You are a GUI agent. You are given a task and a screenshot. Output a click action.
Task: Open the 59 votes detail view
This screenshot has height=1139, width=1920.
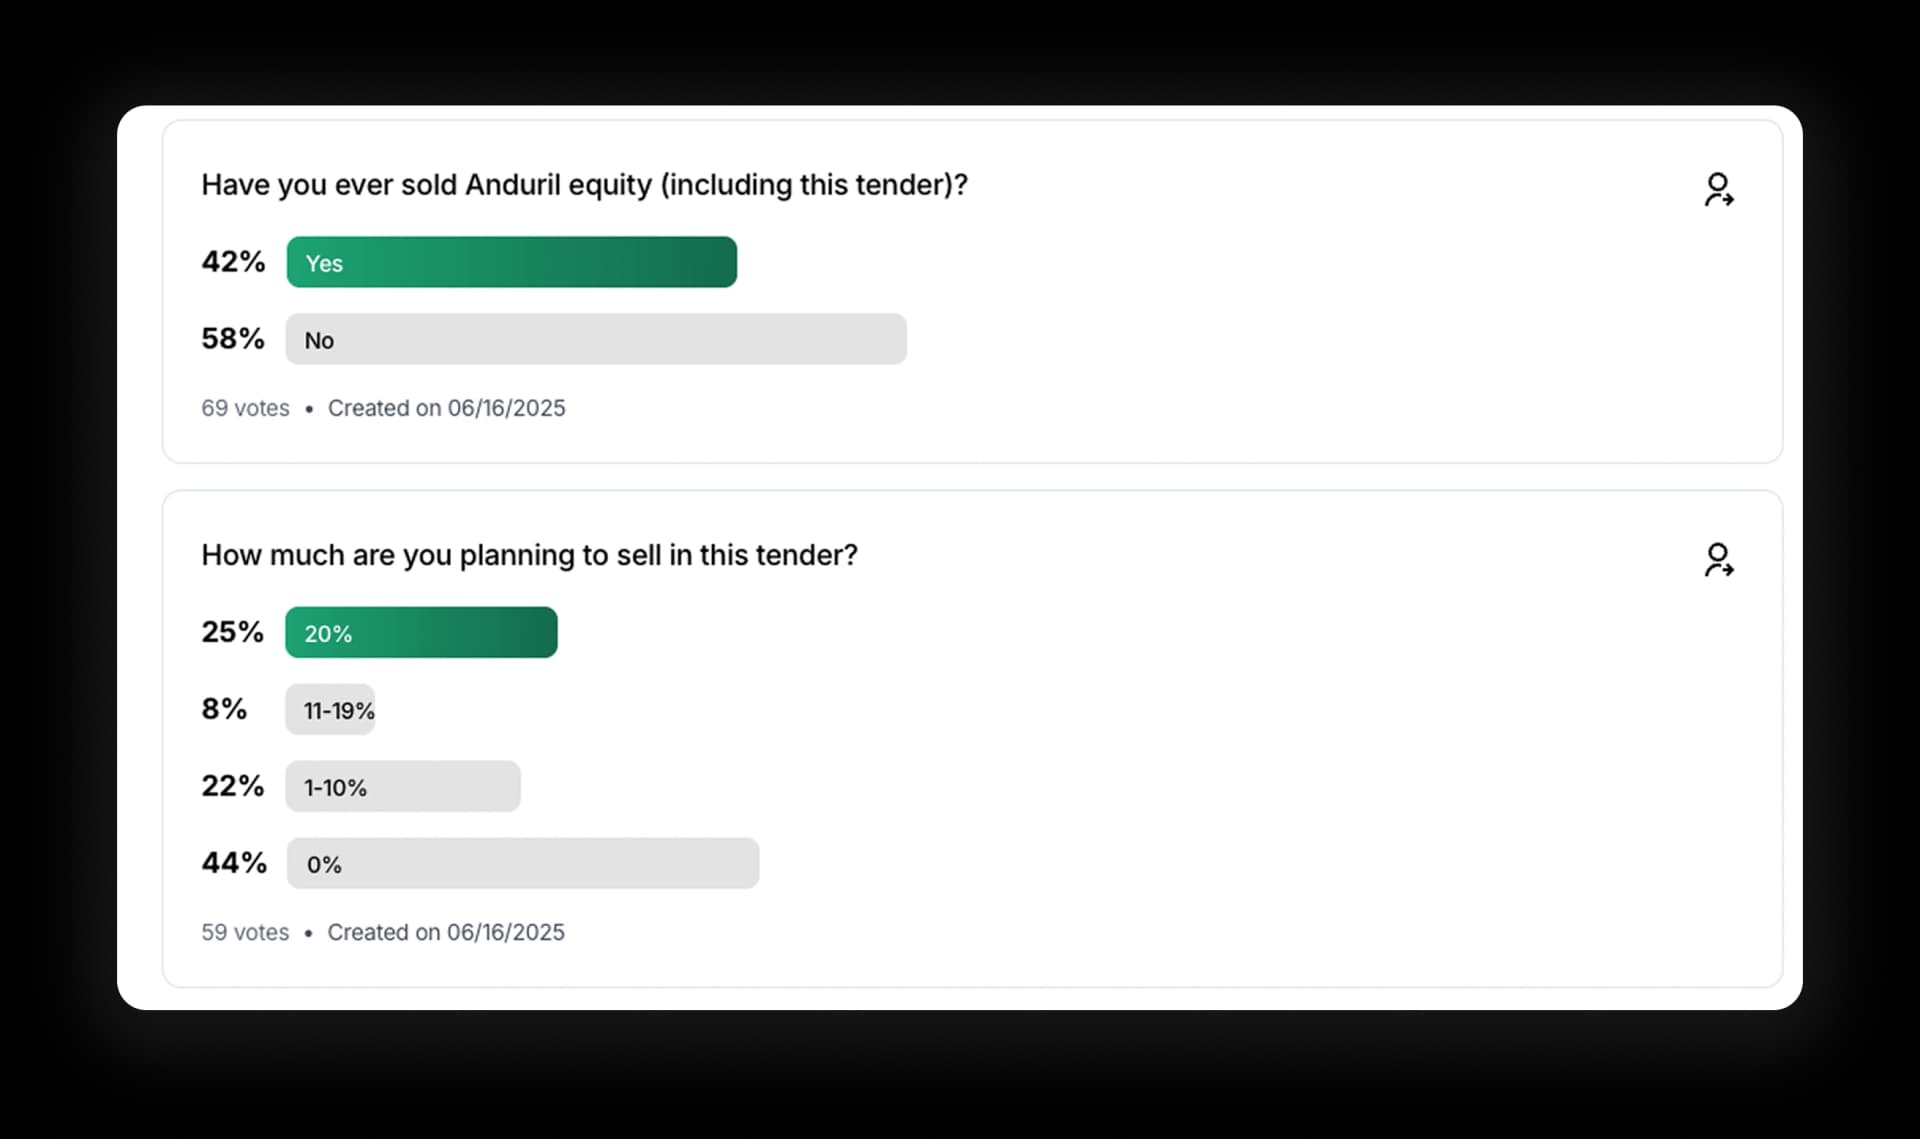(x=244, y=932)
